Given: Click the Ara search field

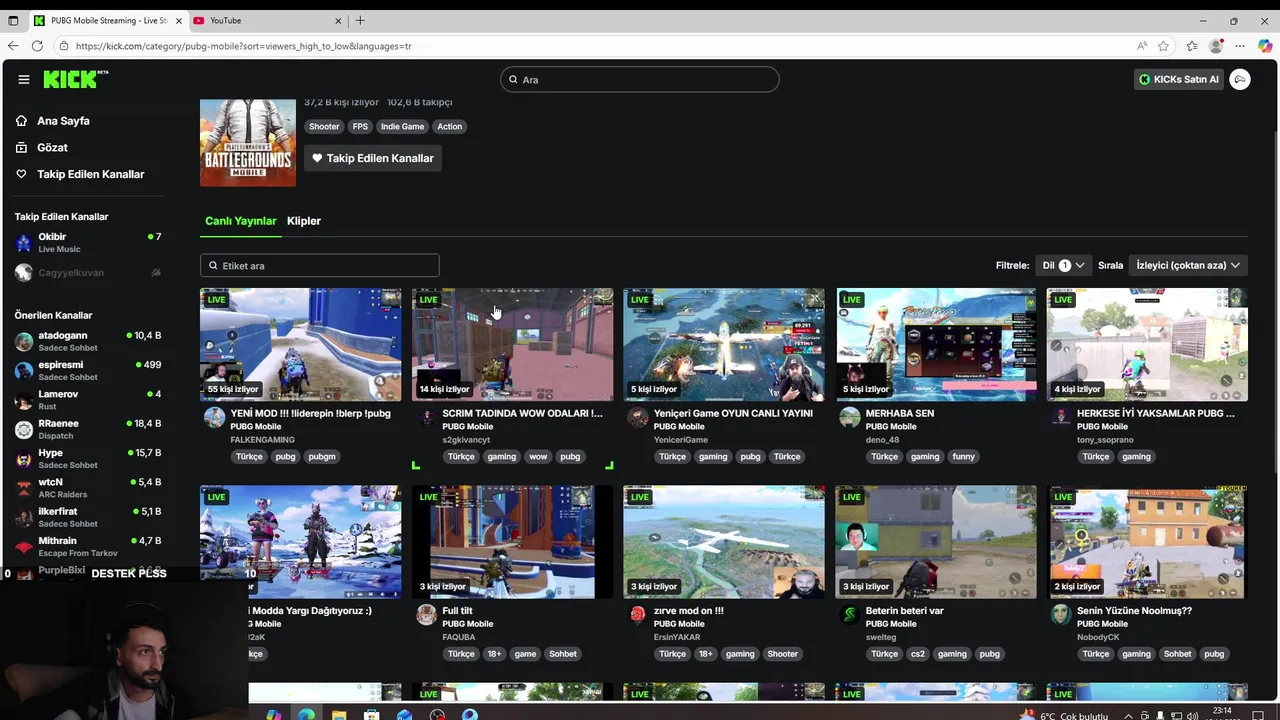Looking at the screenshot, I should [x=640, y=79].
